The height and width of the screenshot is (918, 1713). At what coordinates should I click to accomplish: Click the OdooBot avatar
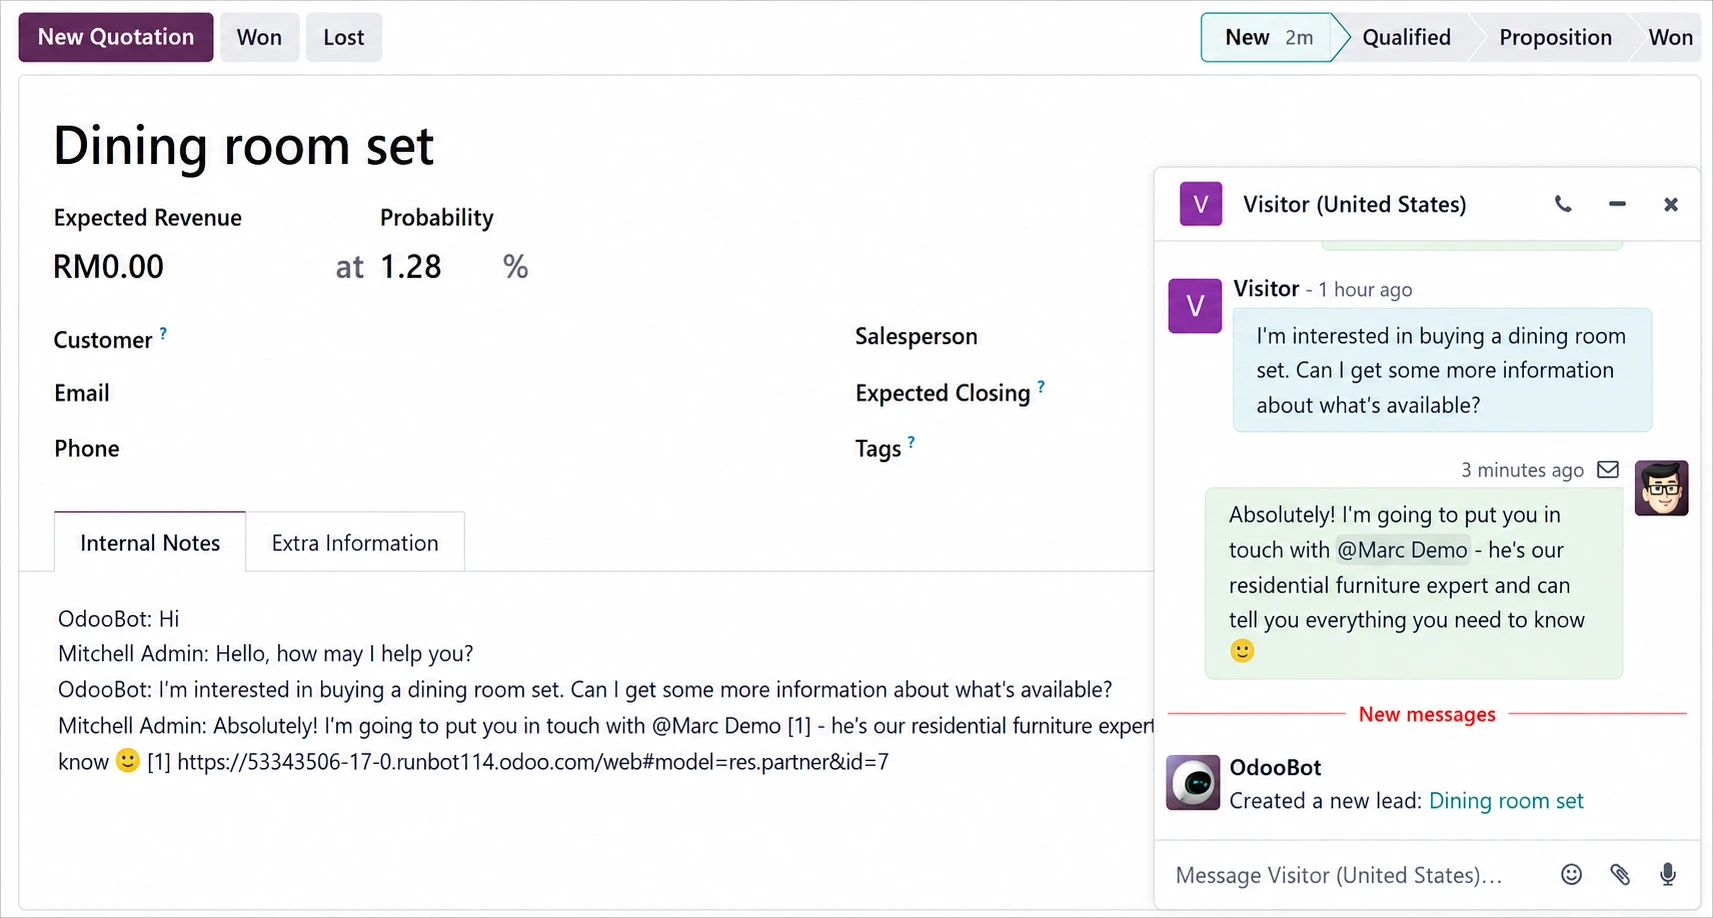(x=1193, y=782)
